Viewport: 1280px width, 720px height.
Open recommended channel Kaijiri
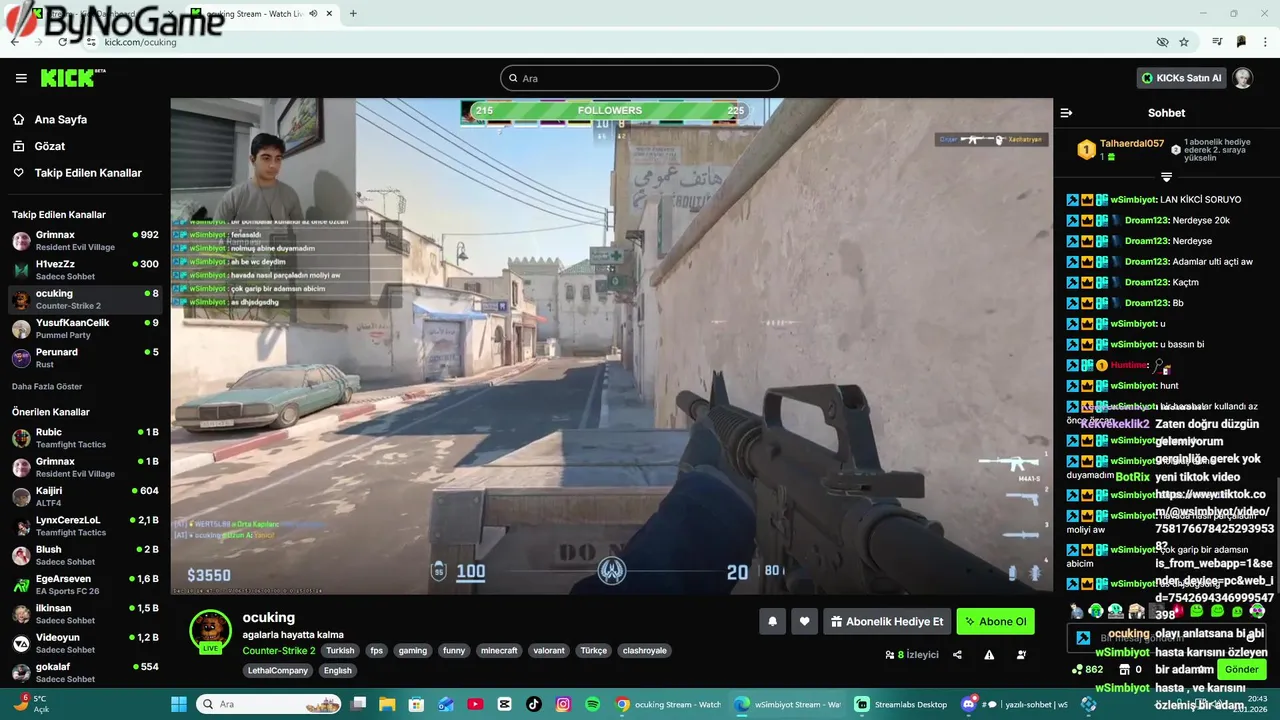coord(85,496)
